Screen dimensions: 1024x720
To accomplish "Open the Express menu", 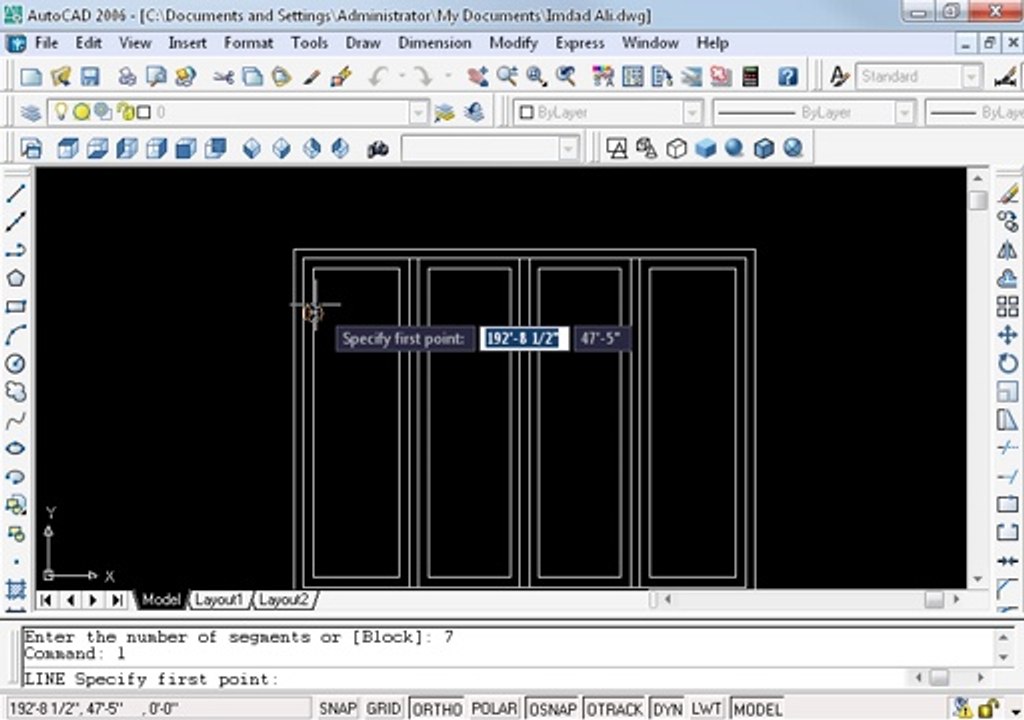I will click(580, 43).
